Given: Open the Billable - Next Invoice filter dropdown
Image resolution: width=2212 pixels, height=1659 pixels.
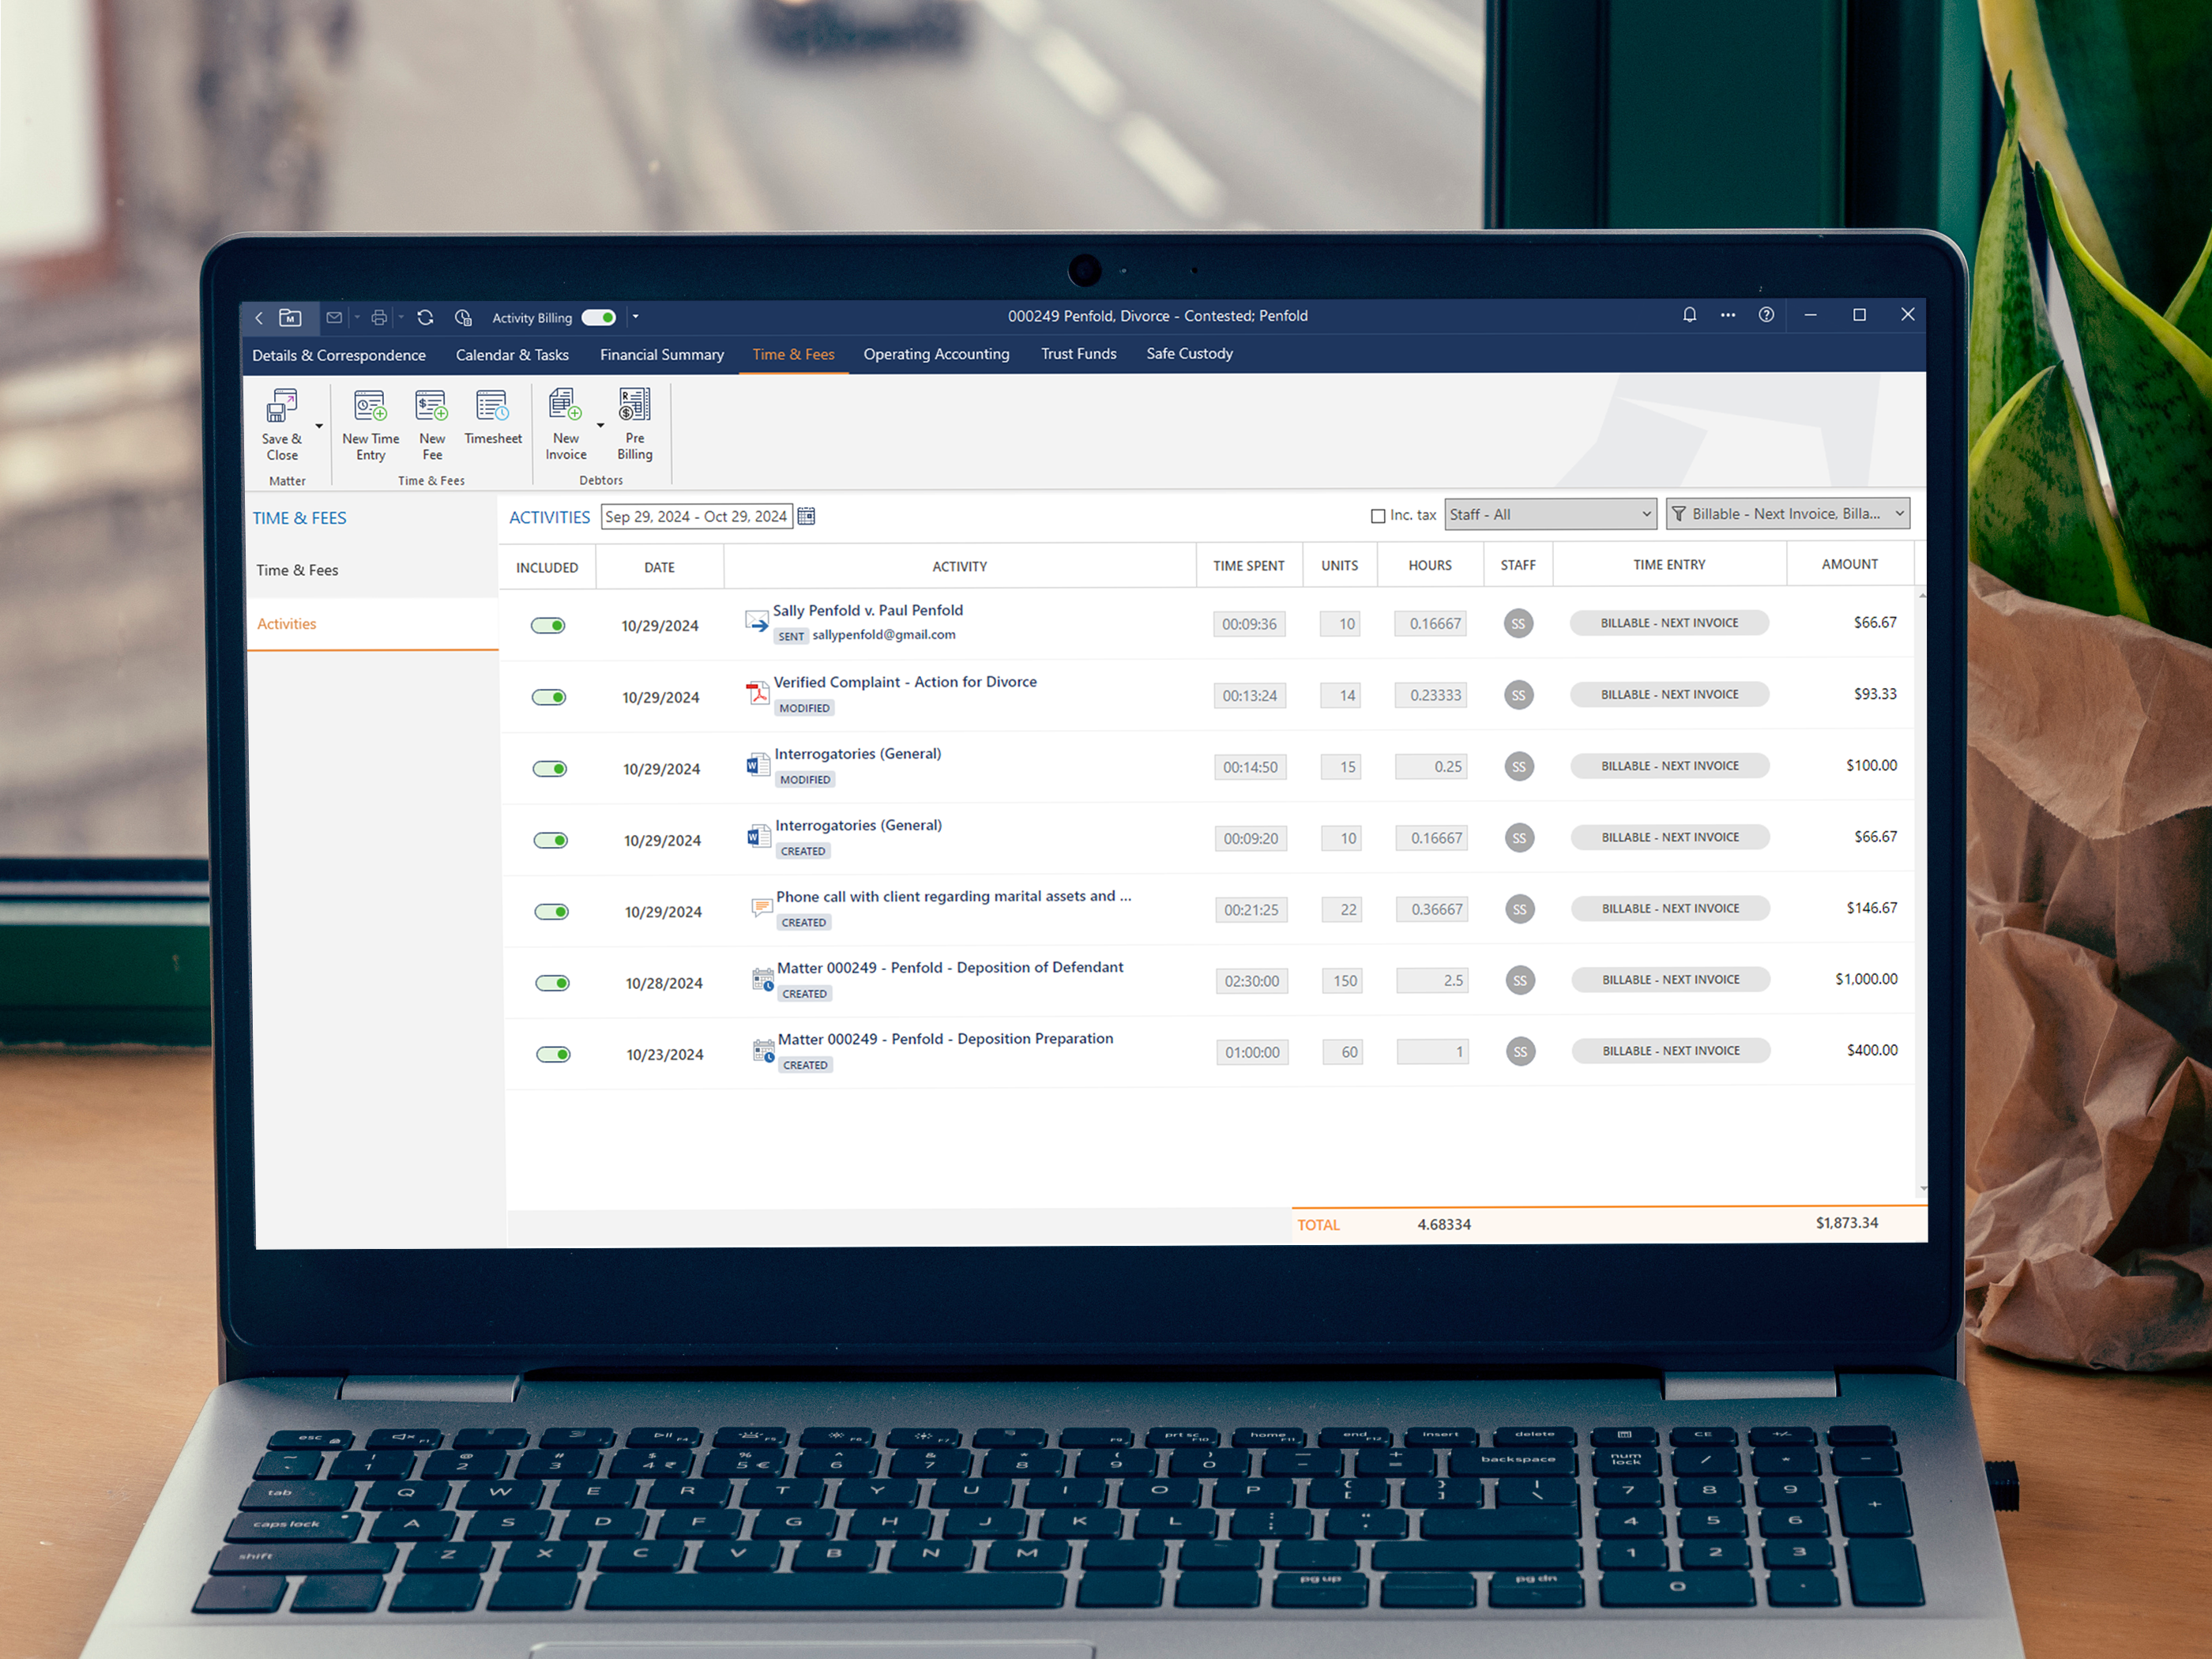Looking at the screenshot, I should [1788, 513].
